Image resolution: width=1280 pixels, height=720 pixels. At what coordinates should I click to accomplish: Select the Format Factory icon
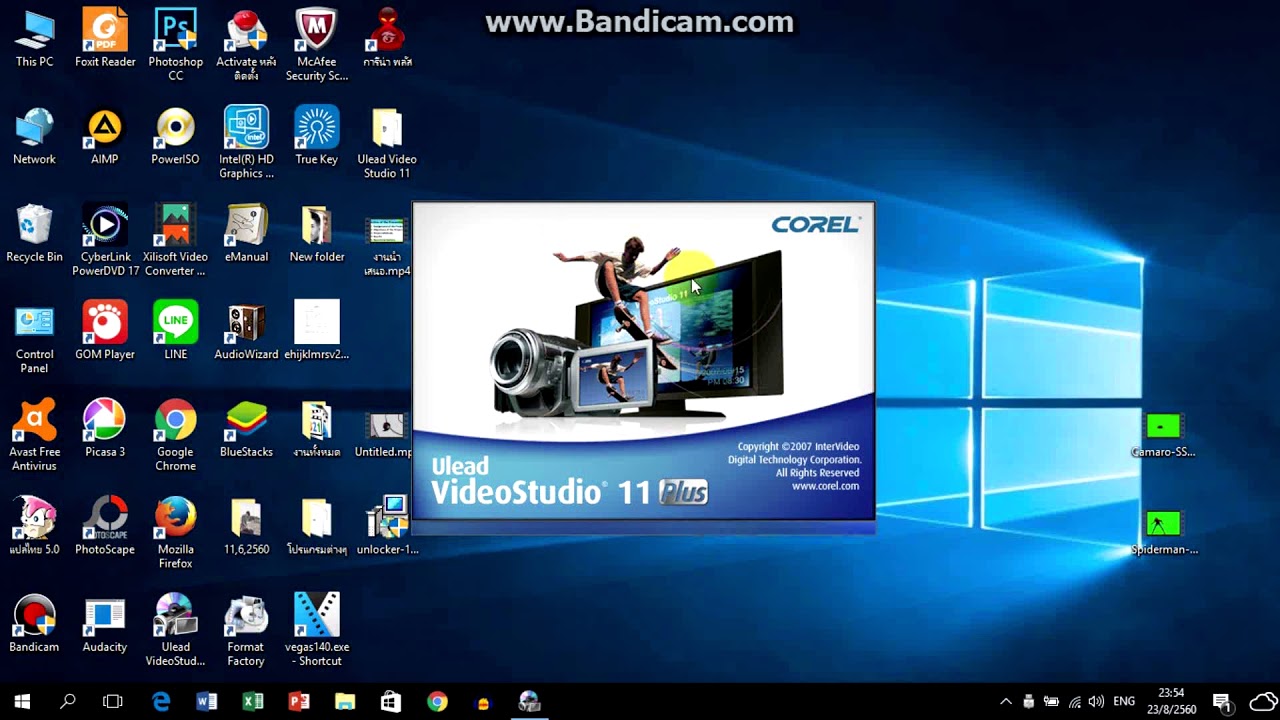click(x=246, y=630)
